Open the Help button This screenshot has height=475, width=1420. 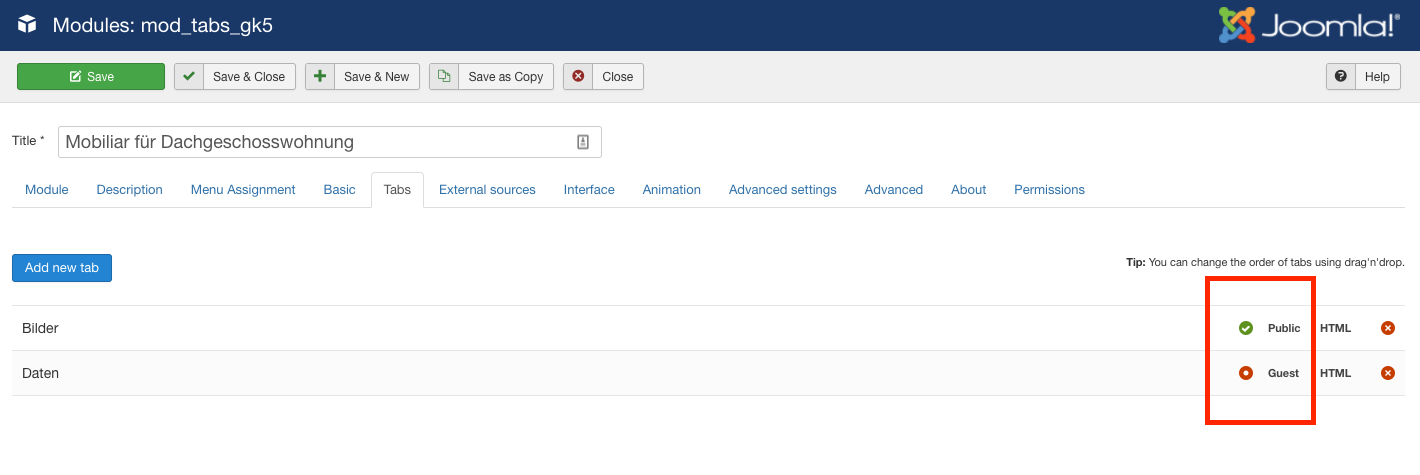(x=1363, y=77)
